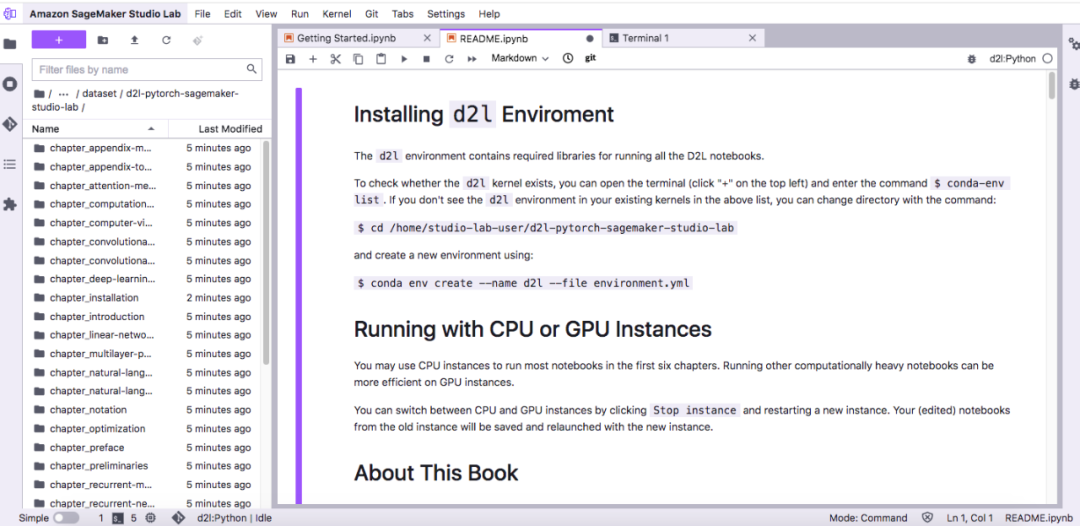
Task: Open the extension manager puzzle icon
Action: (10, 204)
